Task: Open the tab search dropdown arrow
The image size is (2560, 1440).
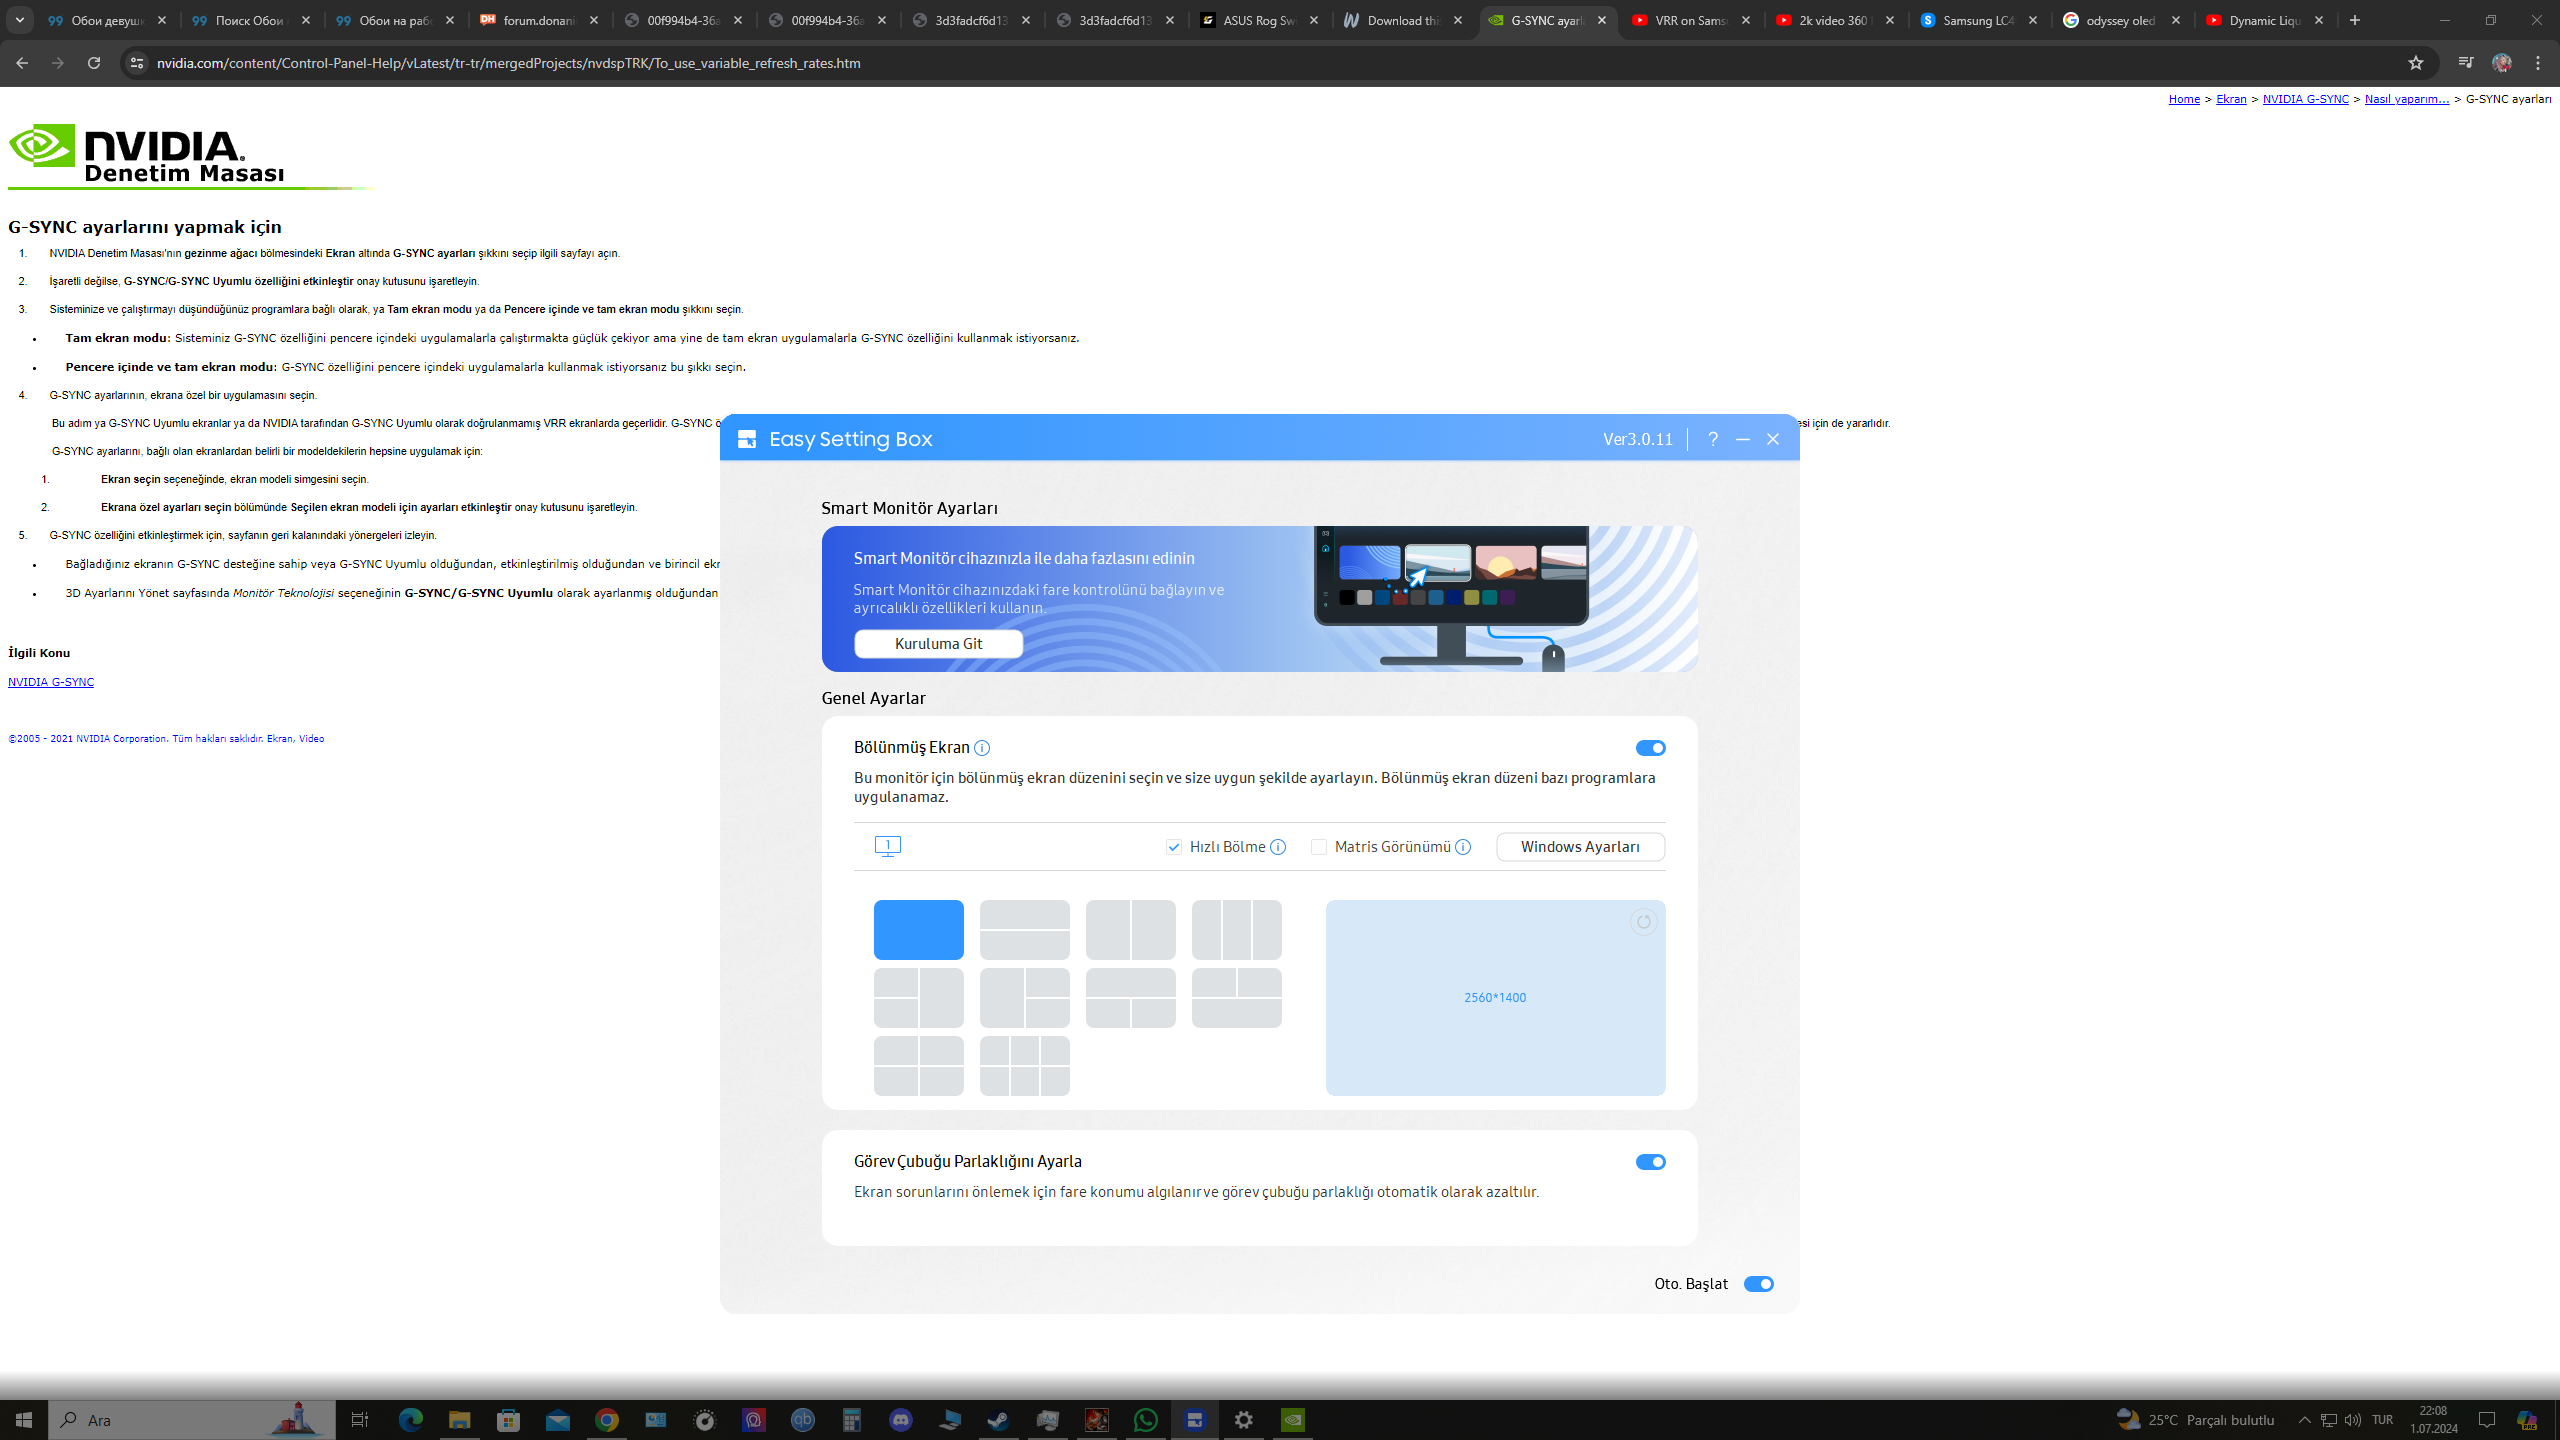Action: 19,20
